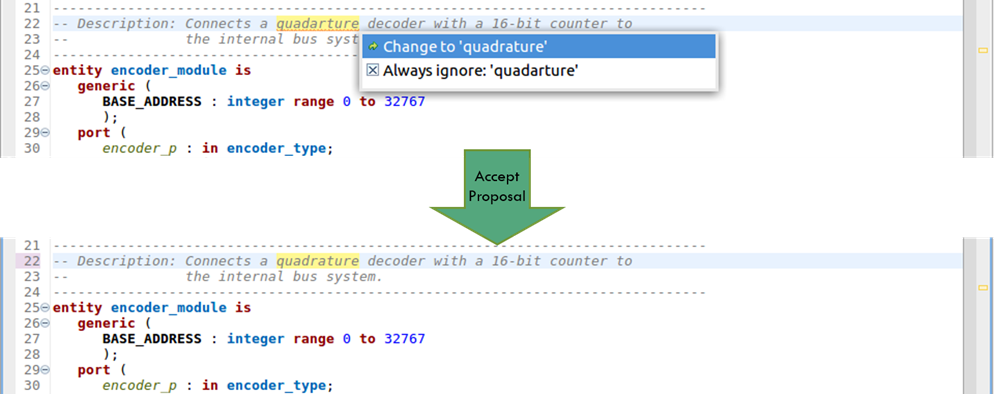Click crossed-box icon beside Always ignore entry

(373, 70)
